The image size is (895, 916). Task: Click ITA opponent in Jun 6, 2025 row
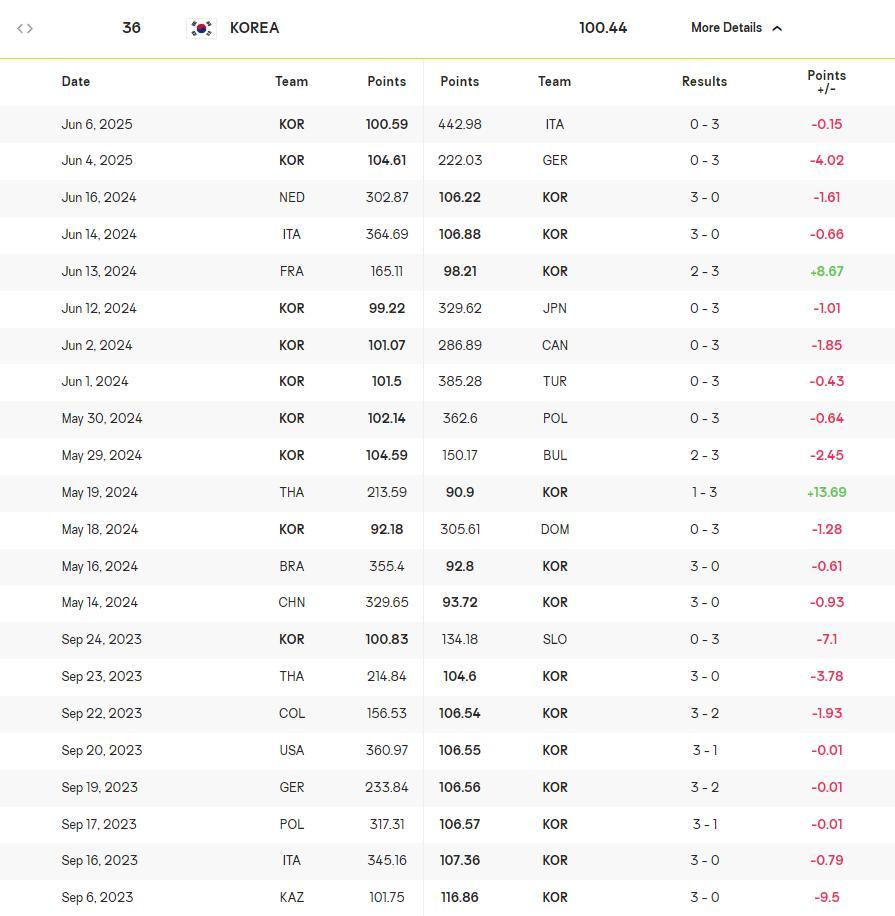click(554, 124)
